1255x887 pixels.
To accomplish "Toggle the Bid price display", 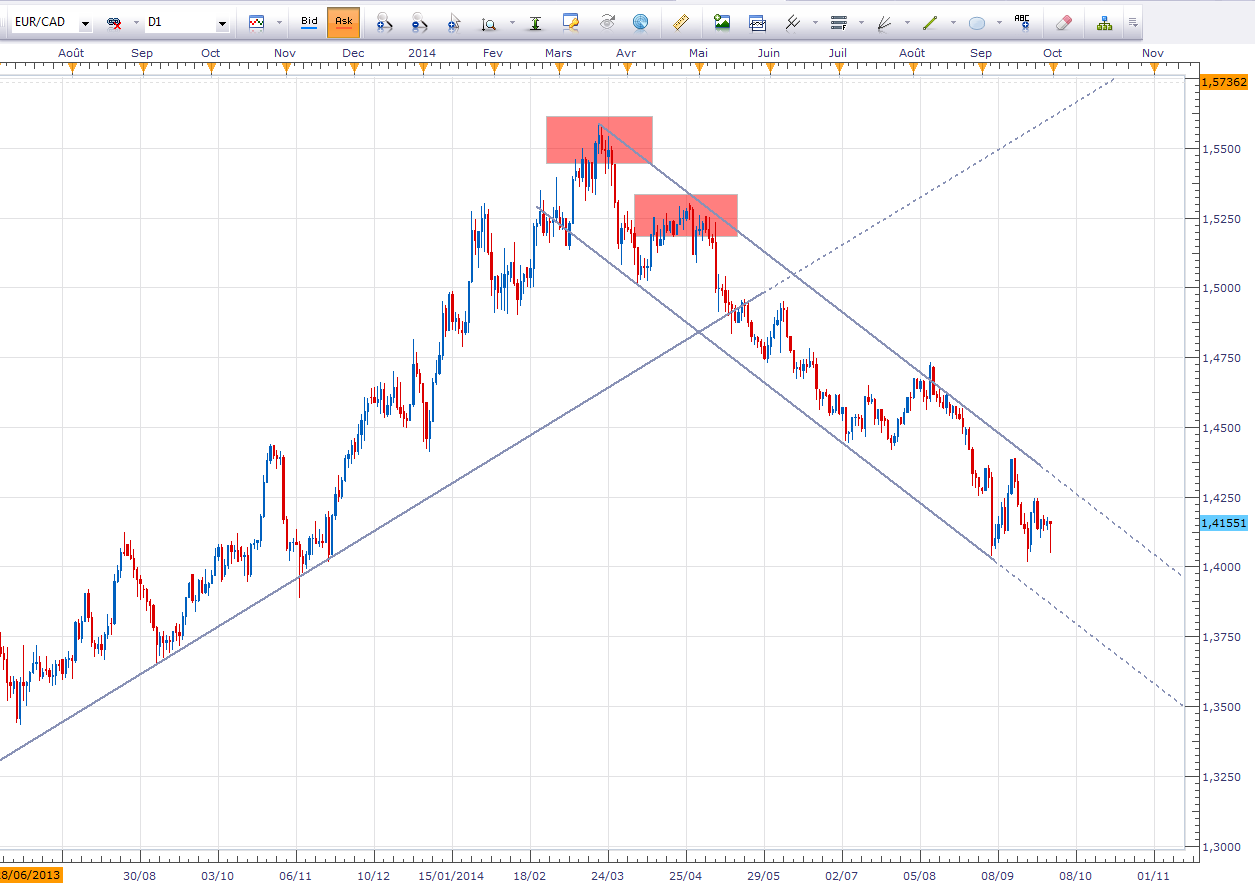I will [x=309, y=21].
